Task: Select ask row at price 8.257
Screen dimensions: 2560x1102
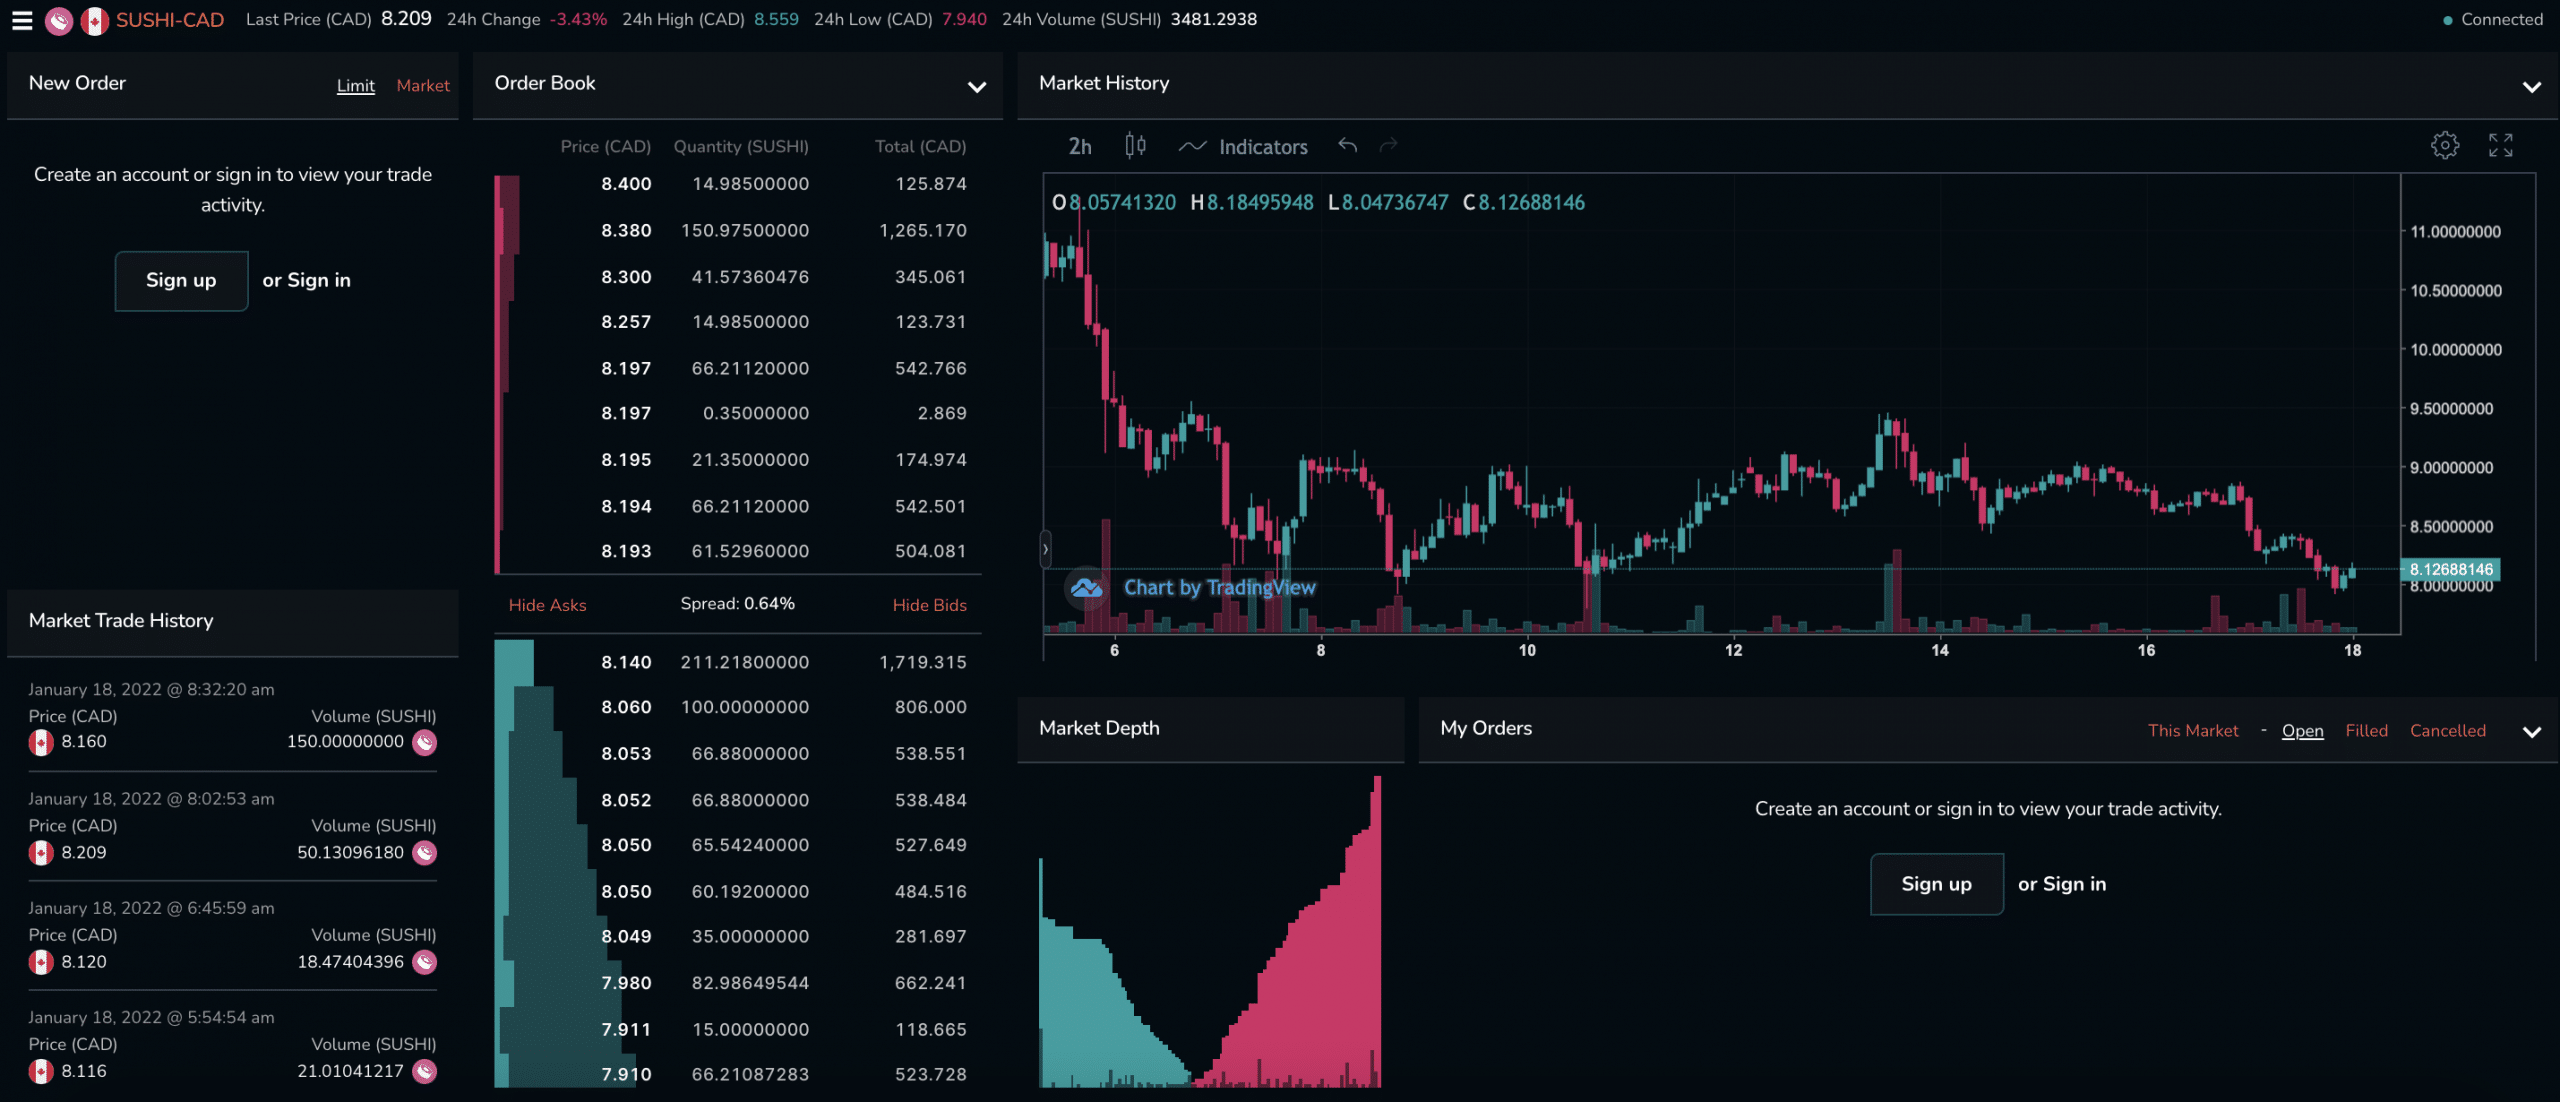Action: [738, 322]
